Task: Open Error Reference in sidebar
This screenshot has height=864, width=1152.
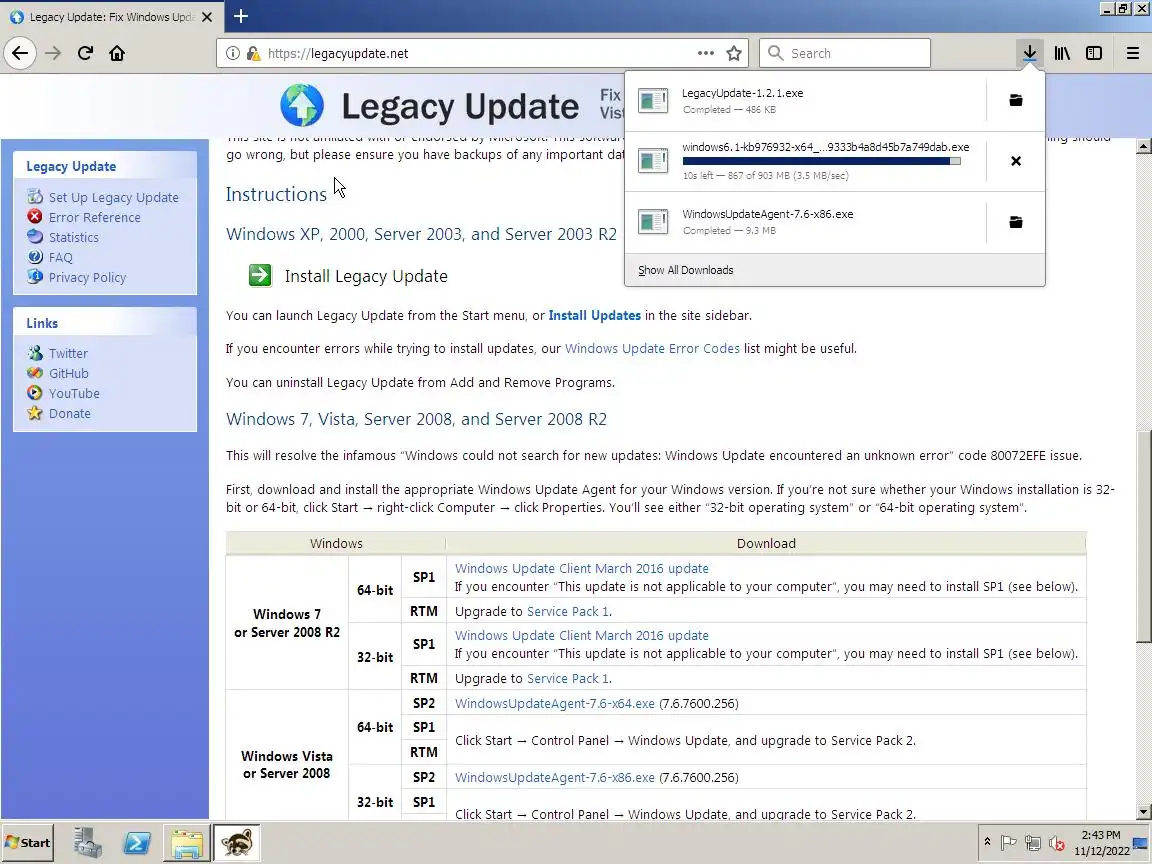Action: [94, 217]
